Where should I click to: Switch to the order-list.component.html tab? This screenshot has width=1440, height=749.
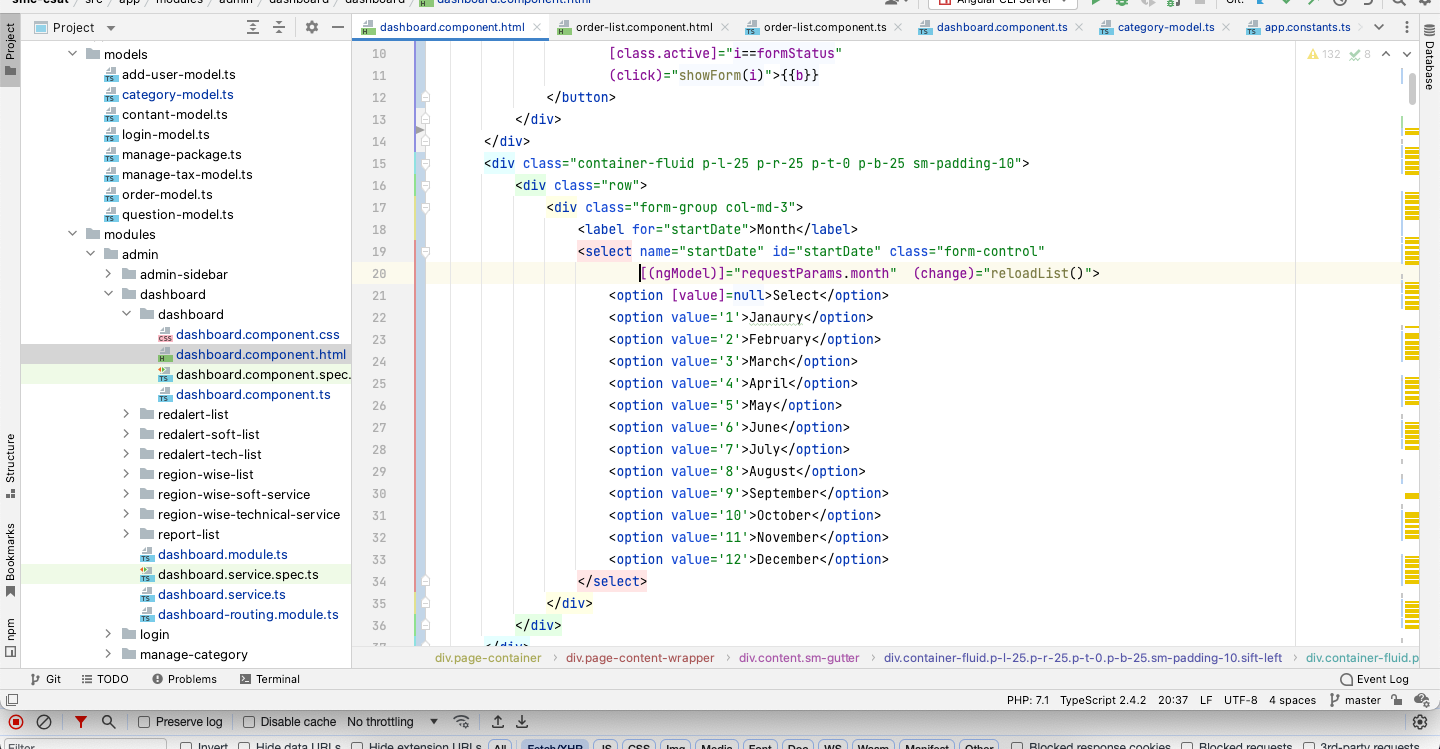coord(644,28)
